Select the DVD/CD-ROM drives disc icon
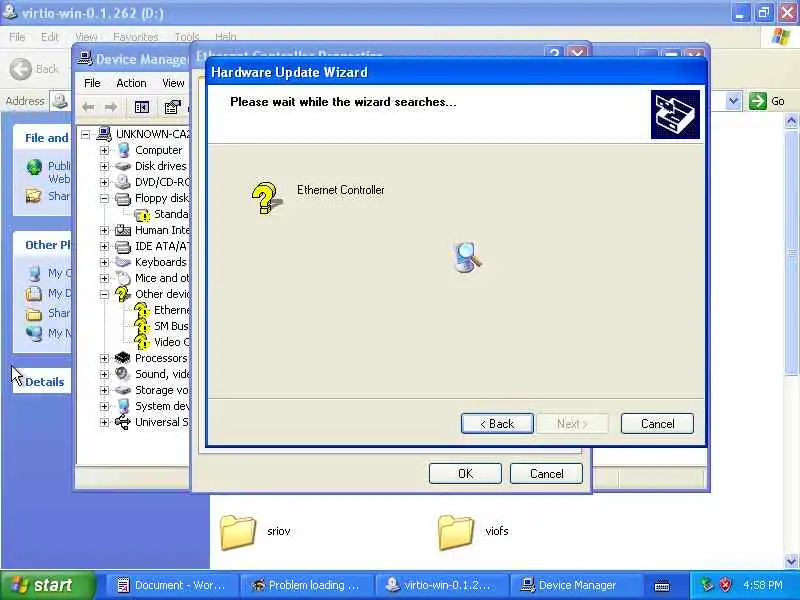This screenshot has height=600, width=800. point(122,182)
